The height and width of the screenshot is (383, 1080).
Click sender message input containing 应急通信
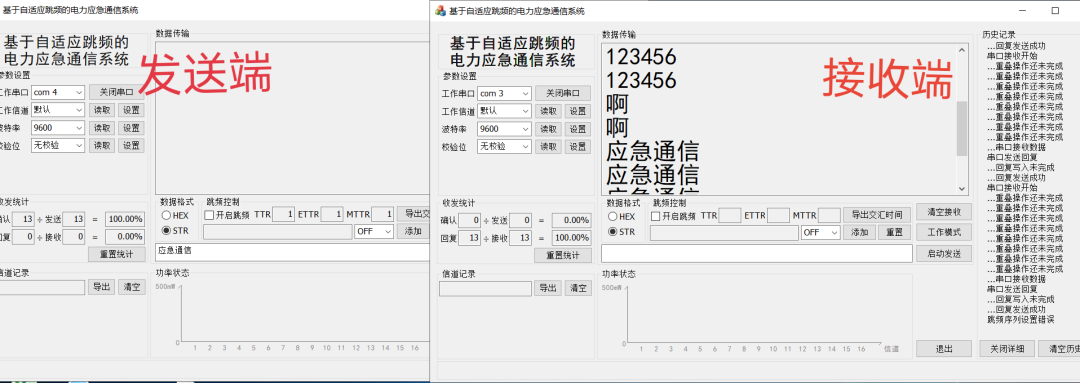(292, 252)
